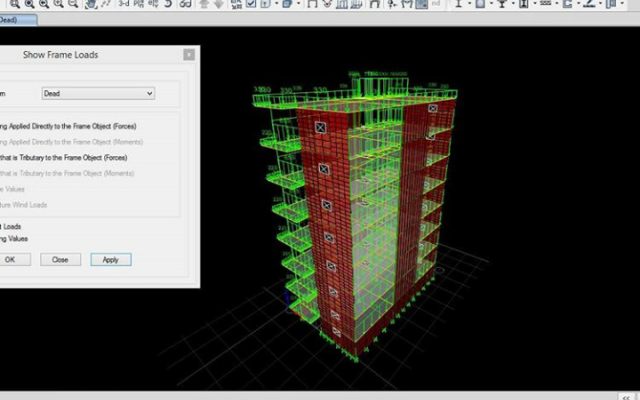
Task: Click the Restore Previous Zoom icon
Action: [44, 4]
